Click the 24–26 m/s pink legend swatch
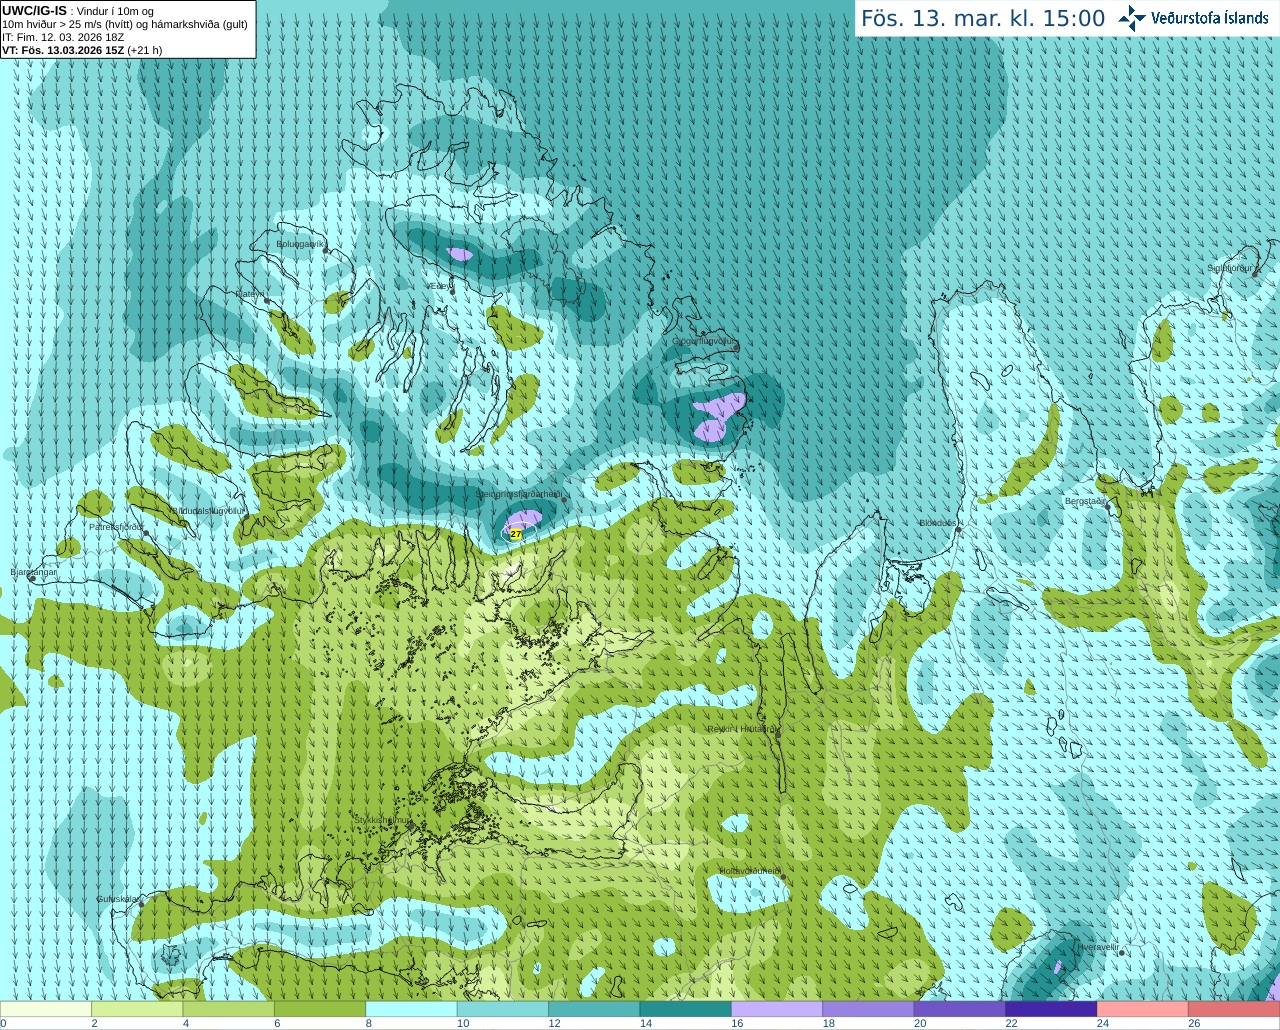 point(1143,1009)
